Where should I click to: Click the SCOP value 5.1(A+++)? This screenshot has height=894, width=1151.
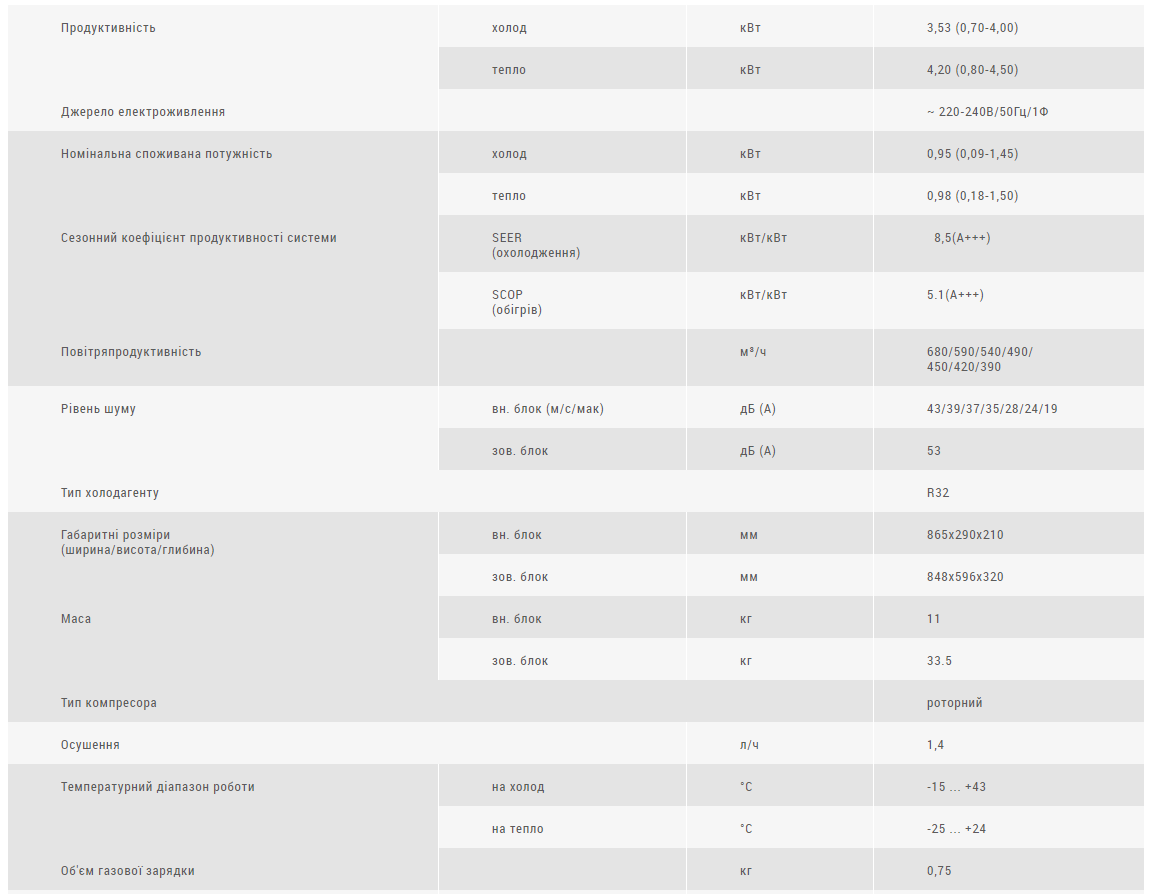point(955,295)
